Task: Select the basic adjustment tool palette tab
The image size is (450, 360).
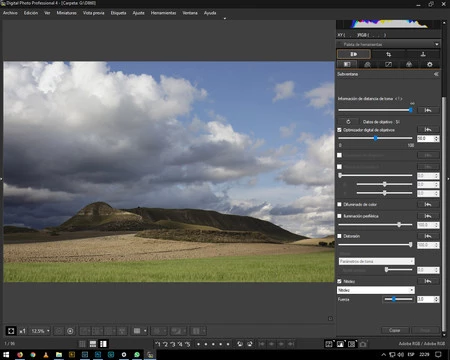Action: [x=354, y=54]
